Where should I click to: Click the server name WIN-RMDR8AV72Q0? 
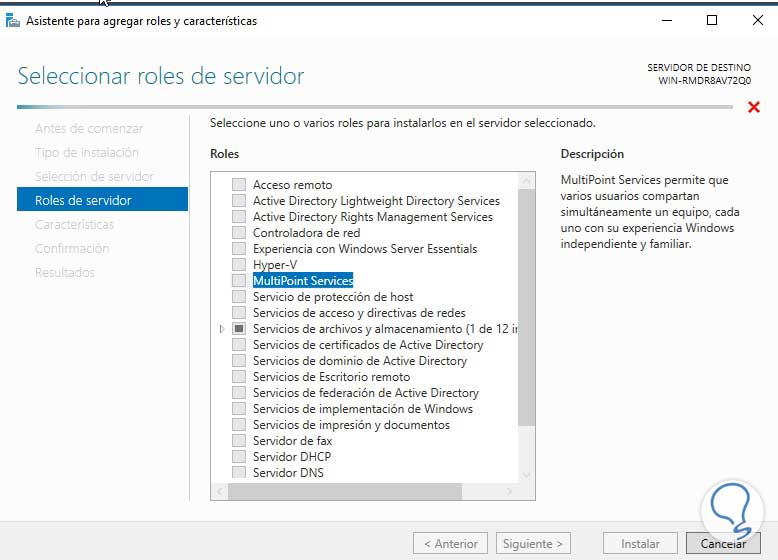click(x=705, y=80)
